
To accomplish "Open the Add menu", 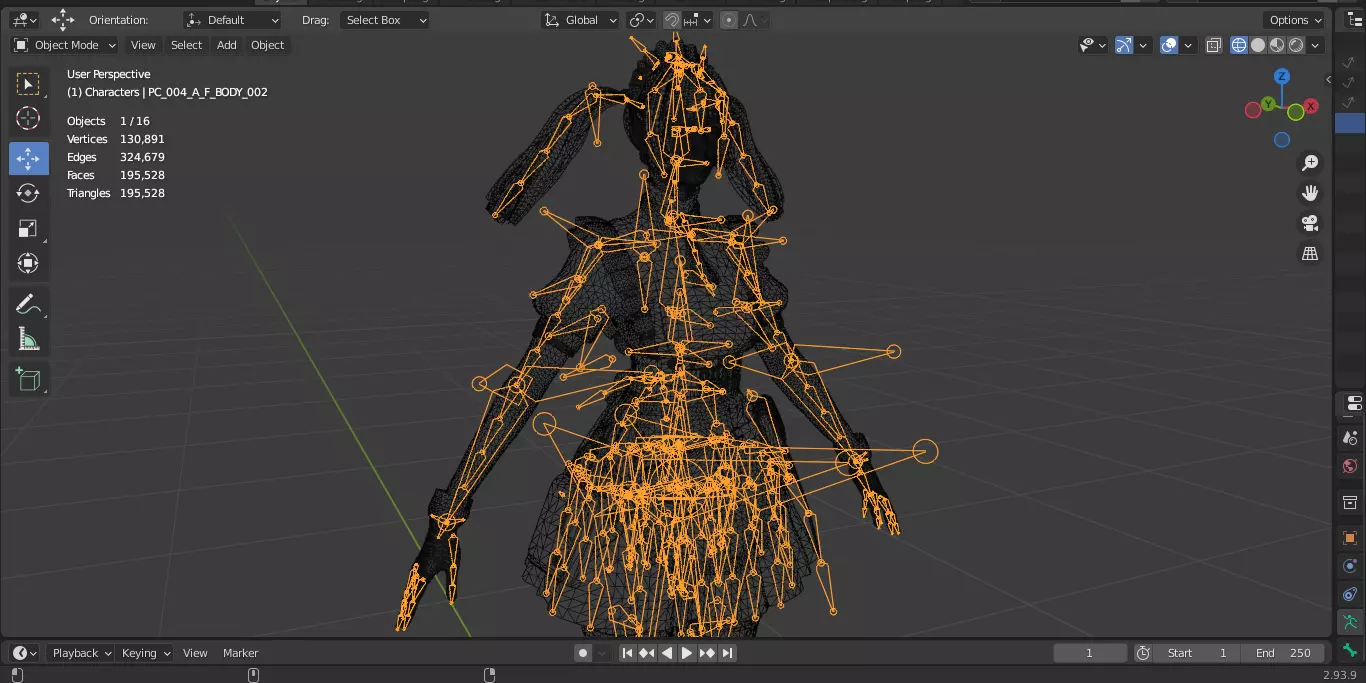I will pos(227,45).
